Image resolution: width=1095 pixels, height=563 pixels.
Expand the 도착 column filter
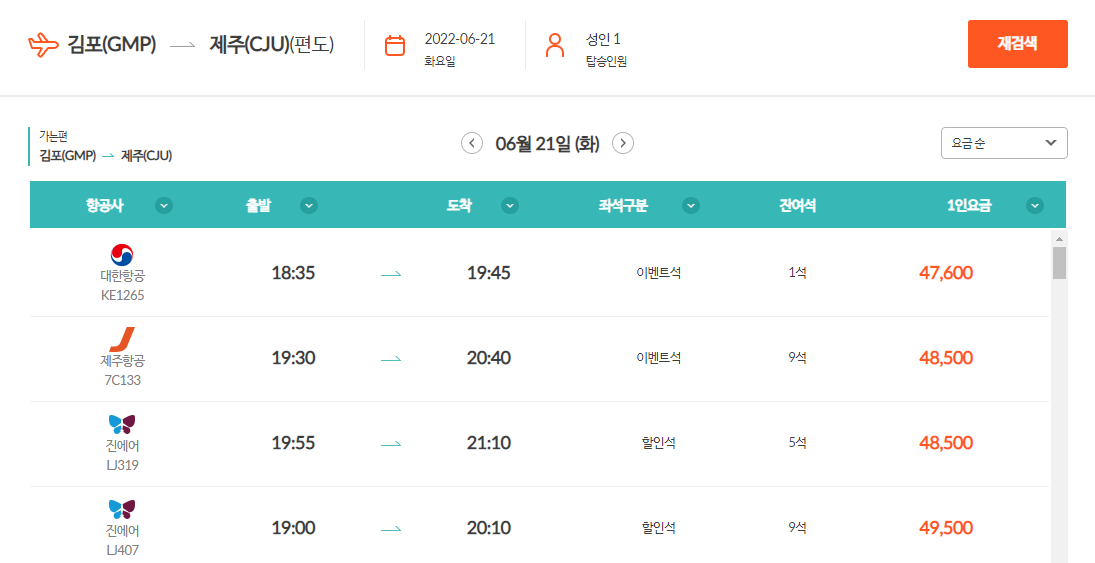[x=510, y=205]
